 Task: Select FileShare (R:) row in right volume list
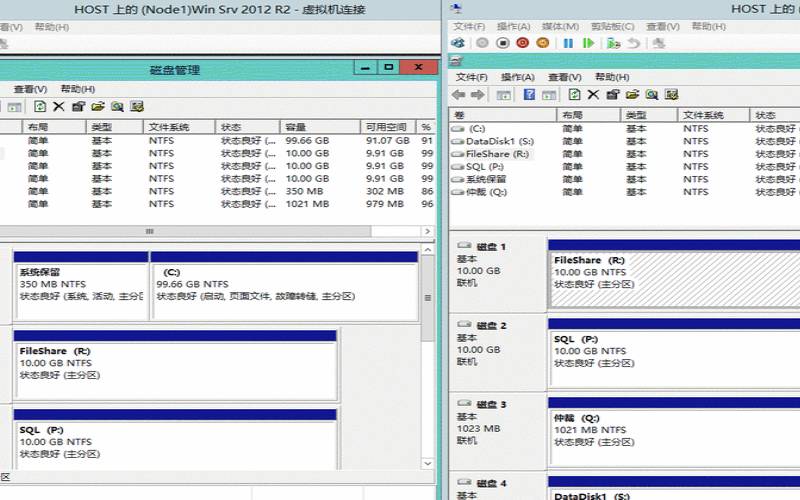[x=624, y=154]
